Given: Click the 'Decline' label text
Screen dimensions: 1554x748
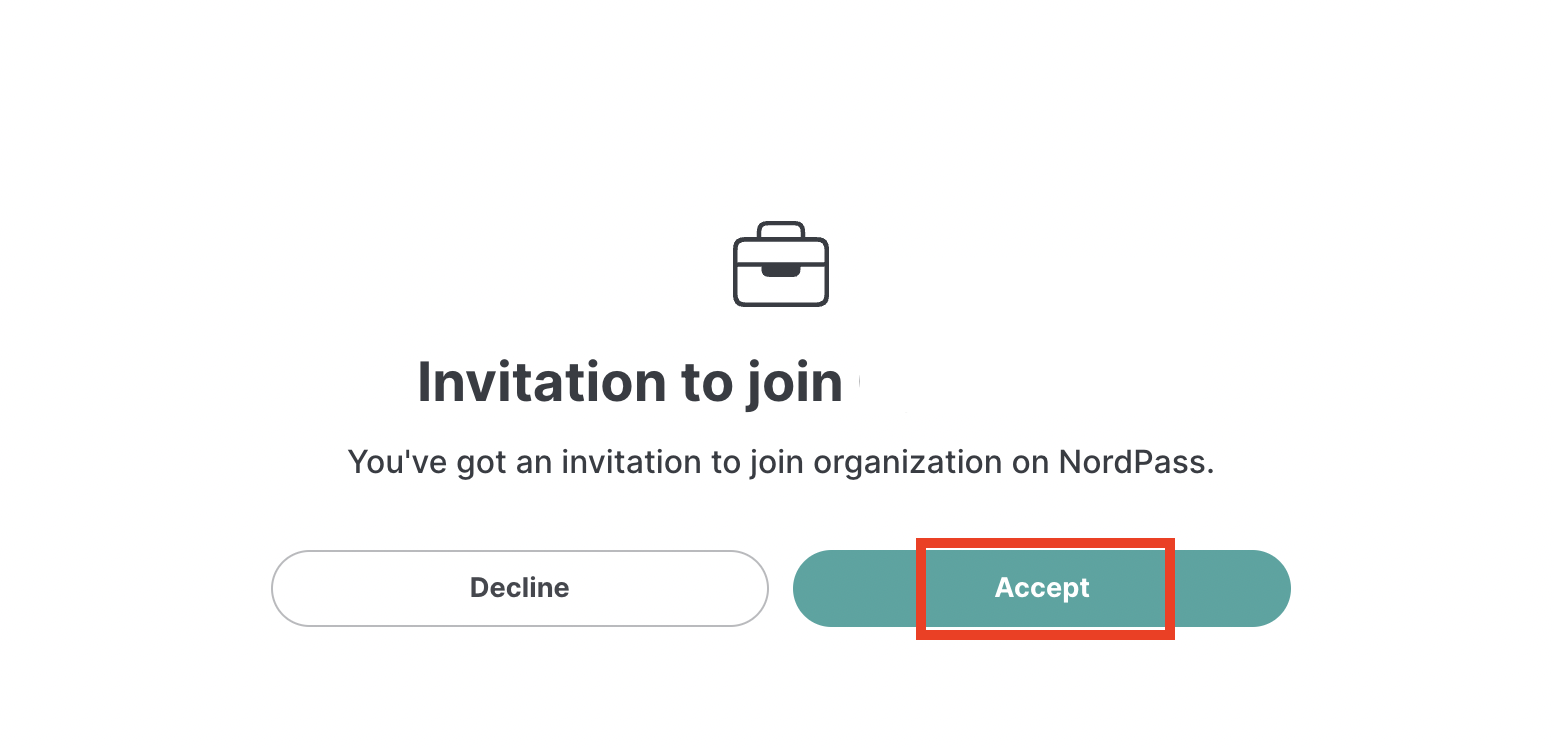Looking at the screenshot, I should [x=520, y=588].
